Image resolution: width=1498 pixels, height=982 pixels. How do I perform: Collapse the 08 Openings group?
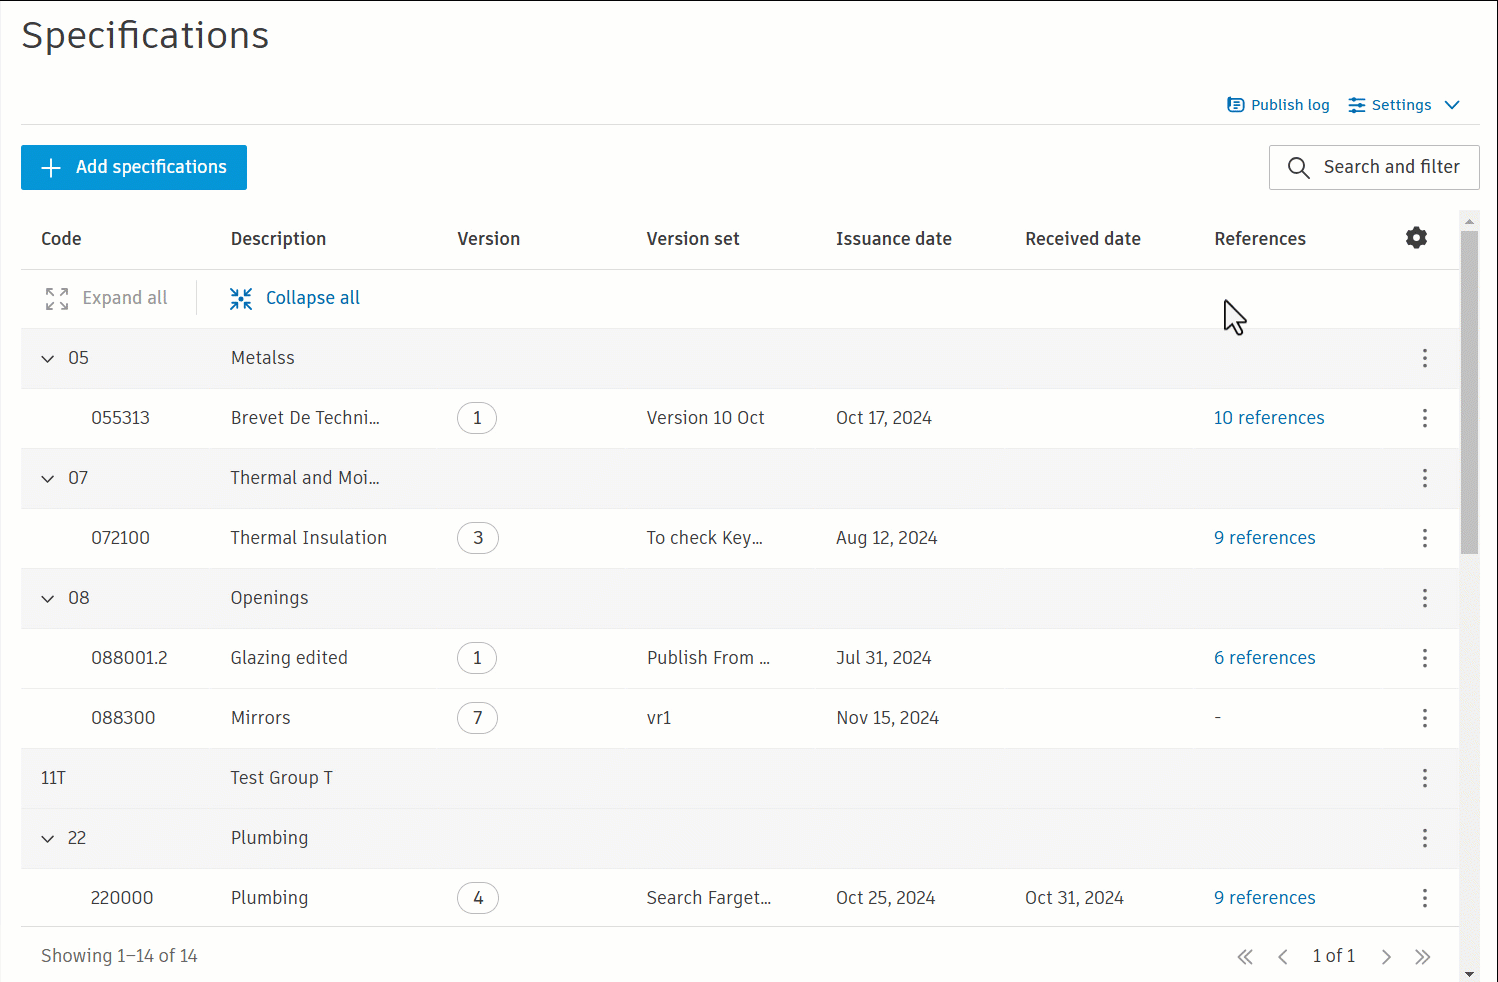[48, 598]
